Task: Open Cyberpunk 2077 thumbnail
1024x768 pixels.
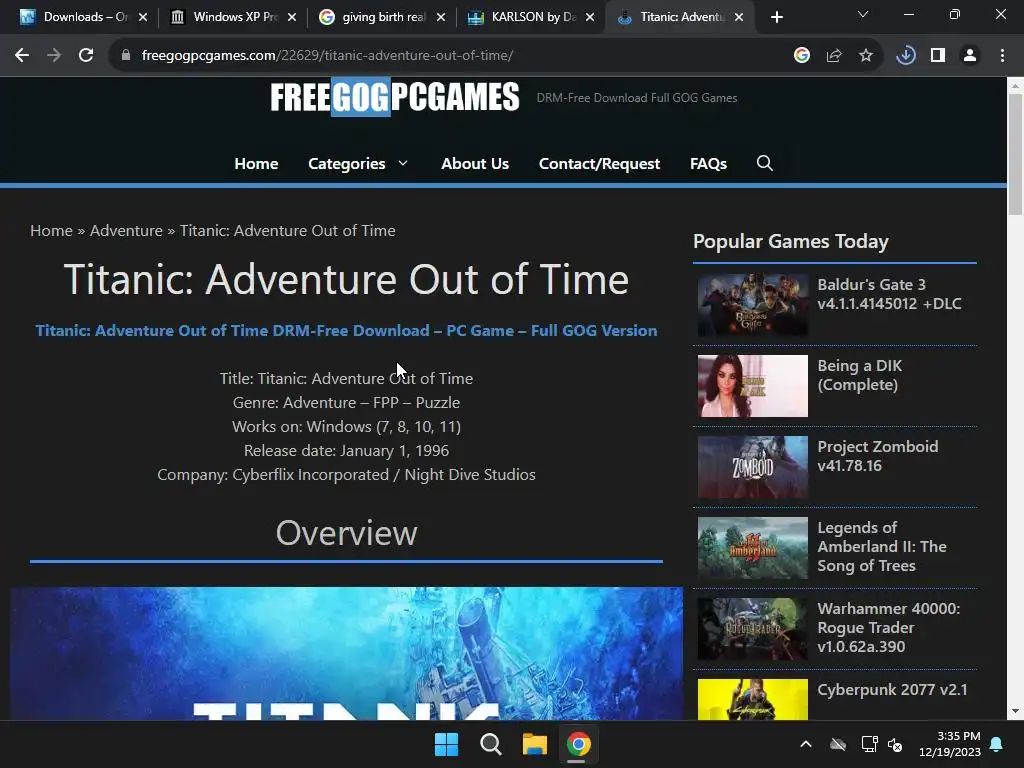Action: click(752, 699)
